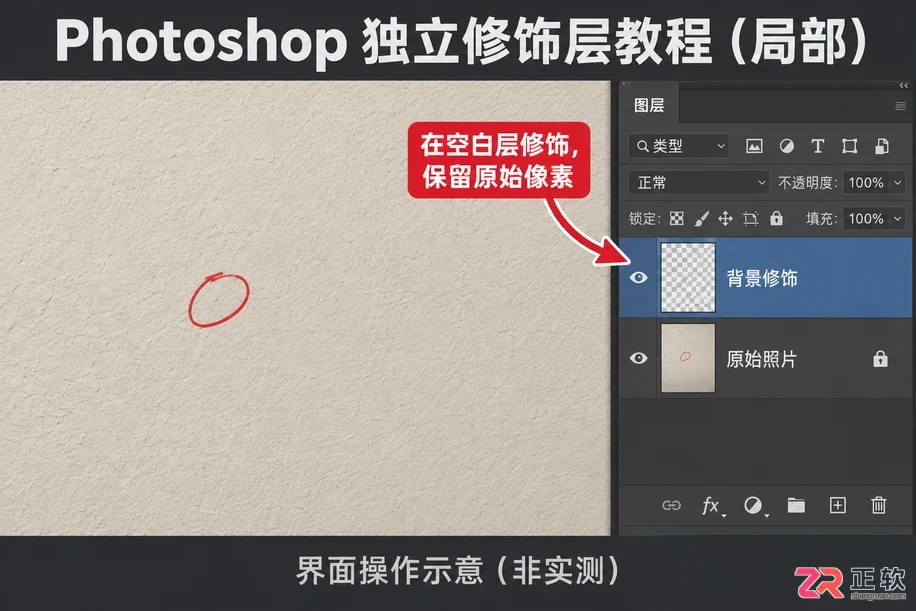
Task: Open the 类型 filter dropdown
Action: [680, 146]
